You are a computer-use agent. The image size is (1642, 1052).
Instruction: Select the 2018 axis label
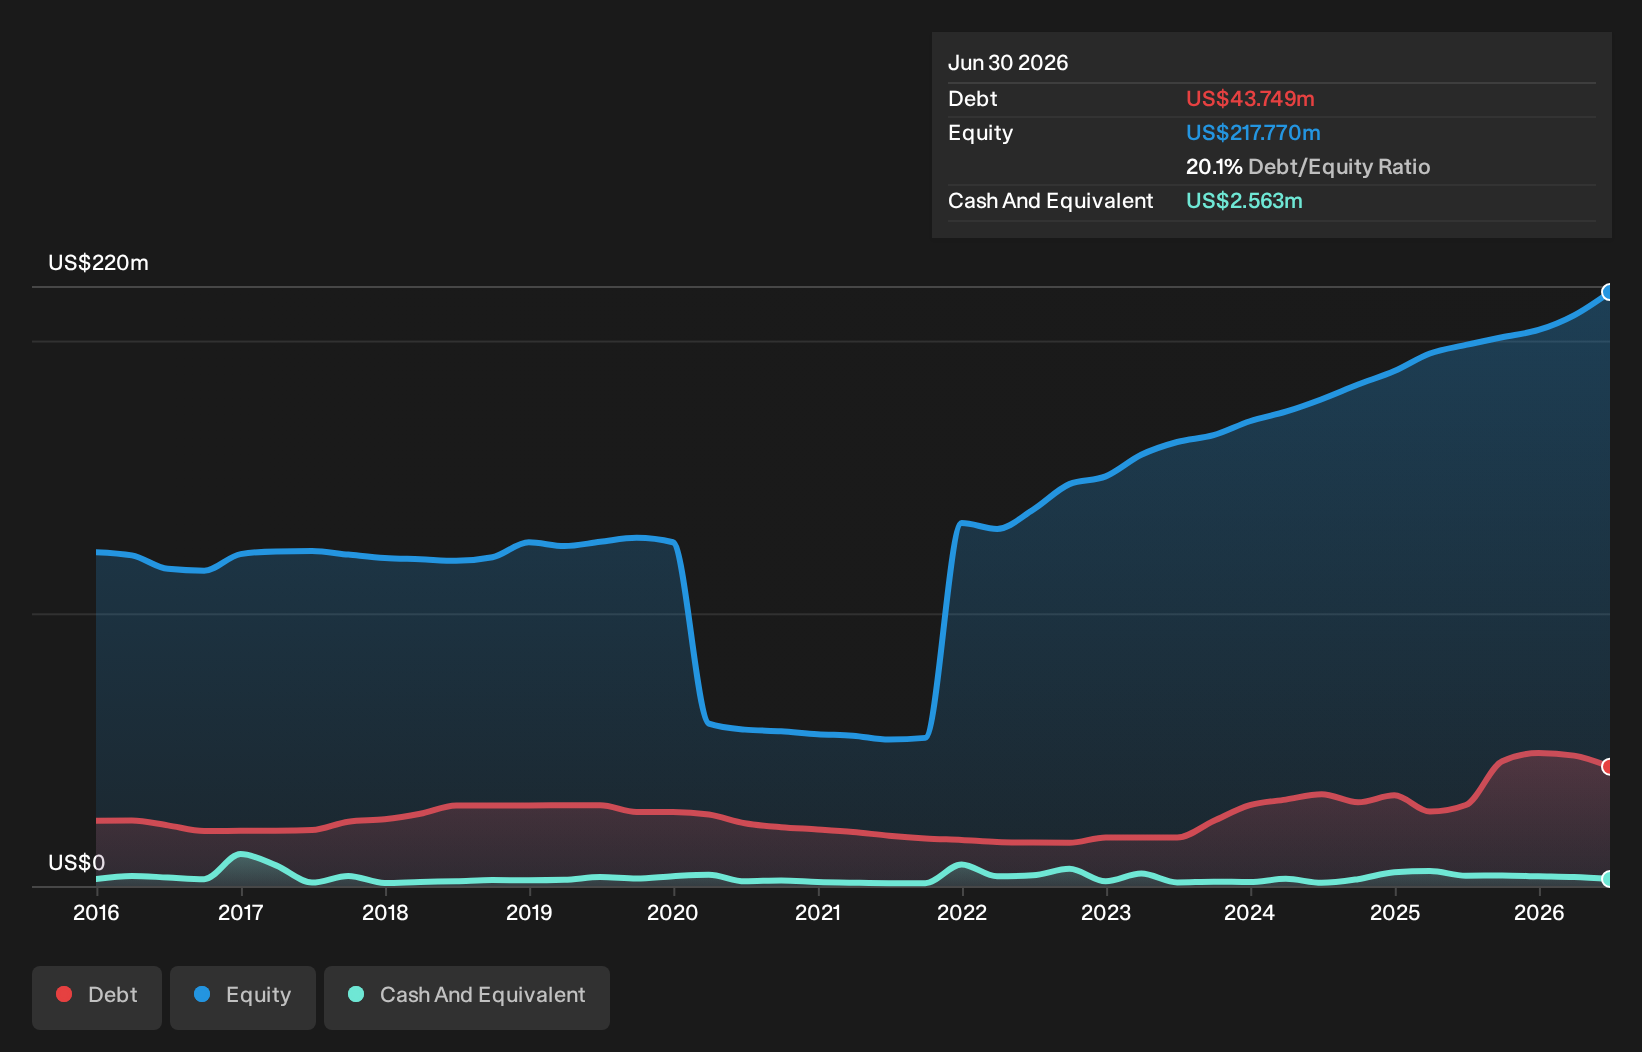(385, 913)
